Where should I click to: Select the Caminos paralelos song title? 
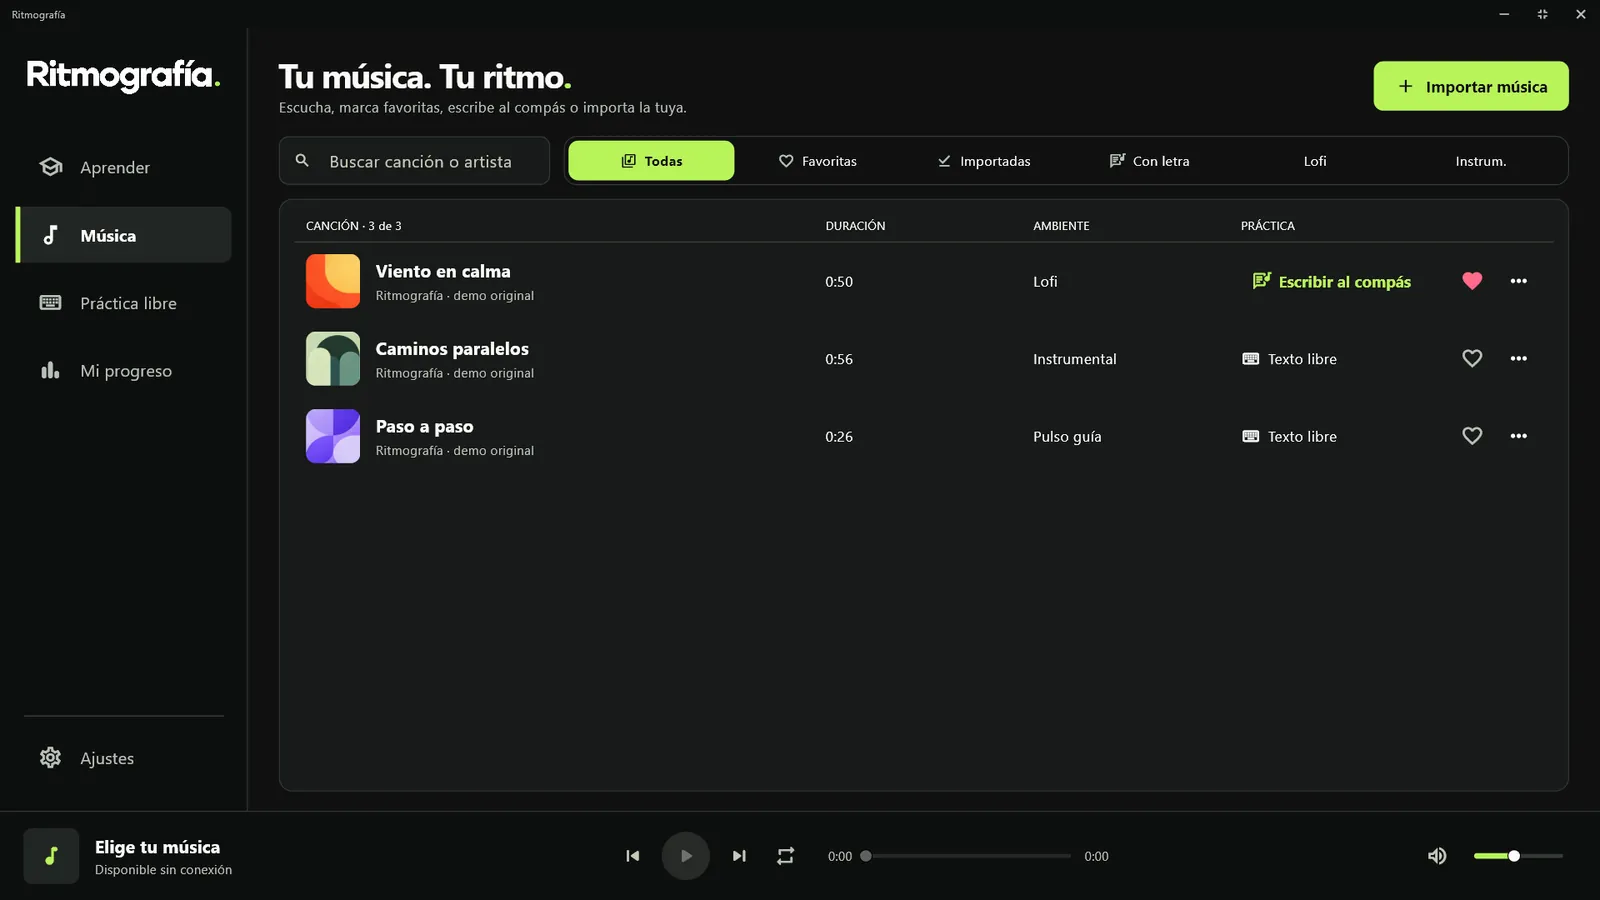(452, 349)
